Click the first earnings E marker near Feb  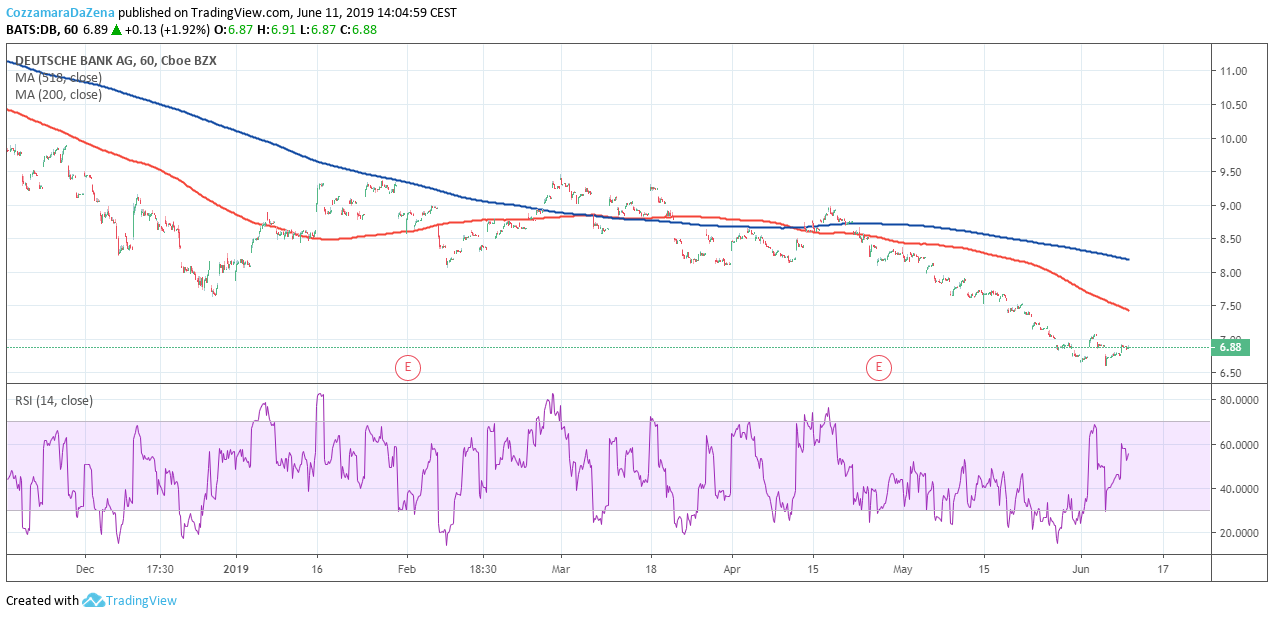[407, 367]
